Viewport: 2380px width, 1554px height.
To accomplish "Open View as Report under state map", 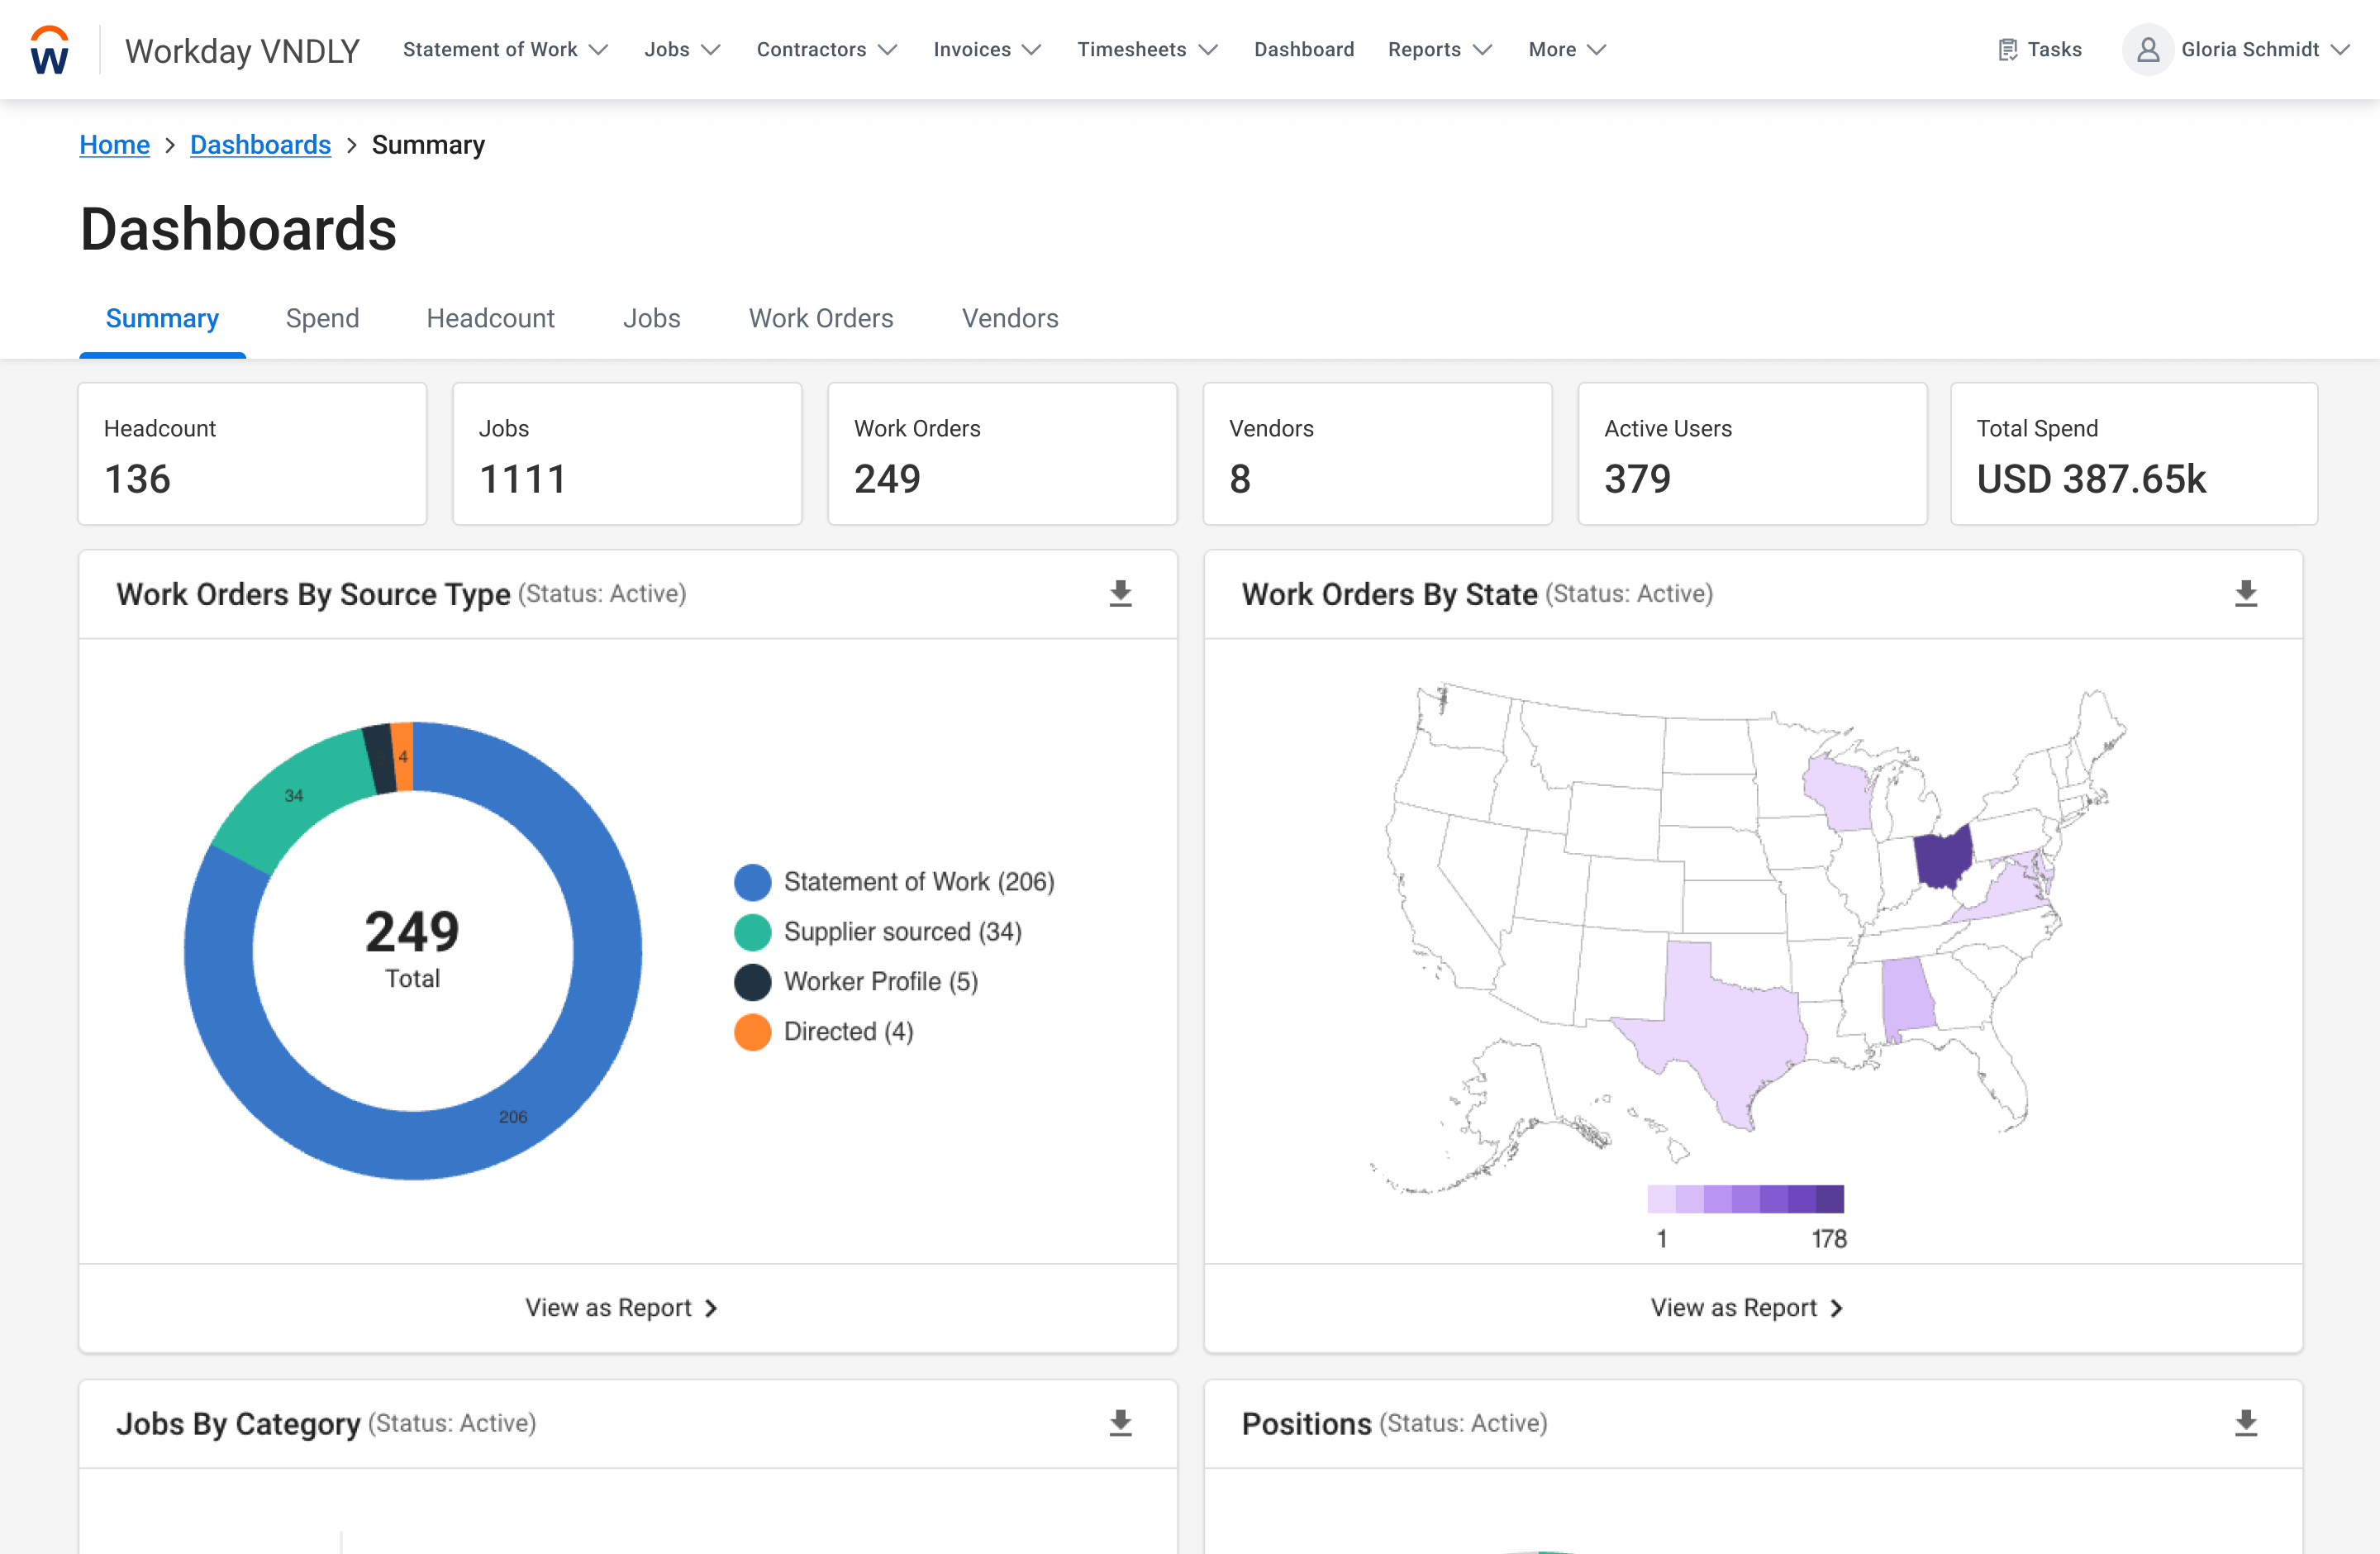I will coord(1745,1308).
